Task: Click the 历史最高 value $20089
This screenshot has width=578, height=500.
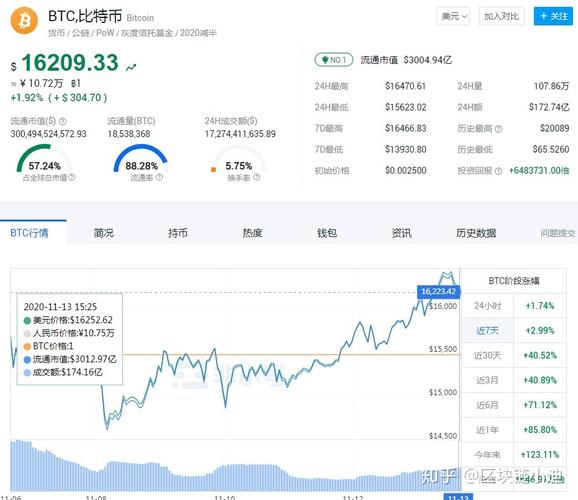Action: (554, 128)
